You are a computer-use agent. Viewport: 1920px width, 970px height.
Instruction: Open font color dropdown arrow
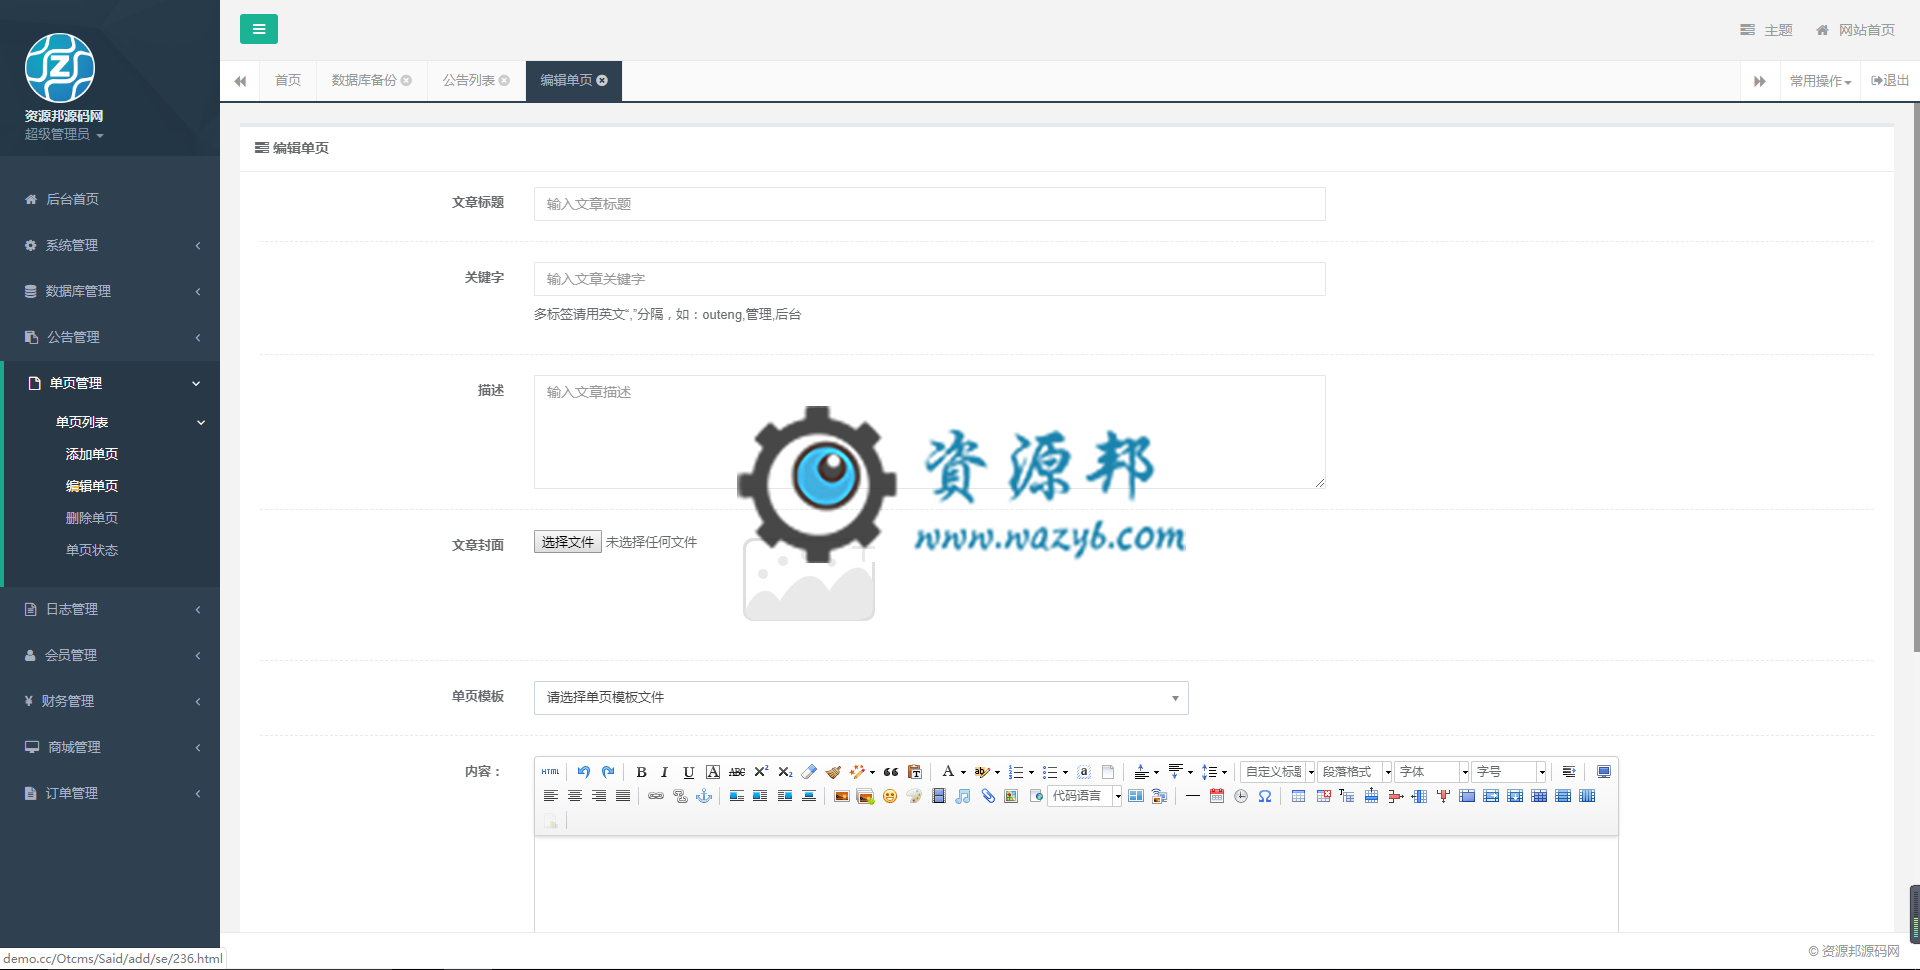pyautogui.click(x=963, y=772)
